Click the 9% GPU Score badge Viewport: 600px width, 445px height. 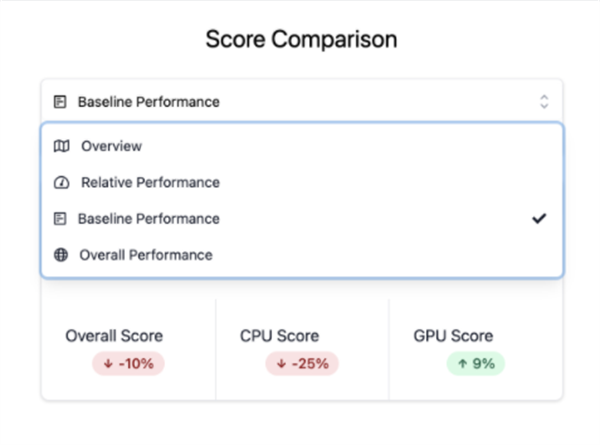pos(476,363)
